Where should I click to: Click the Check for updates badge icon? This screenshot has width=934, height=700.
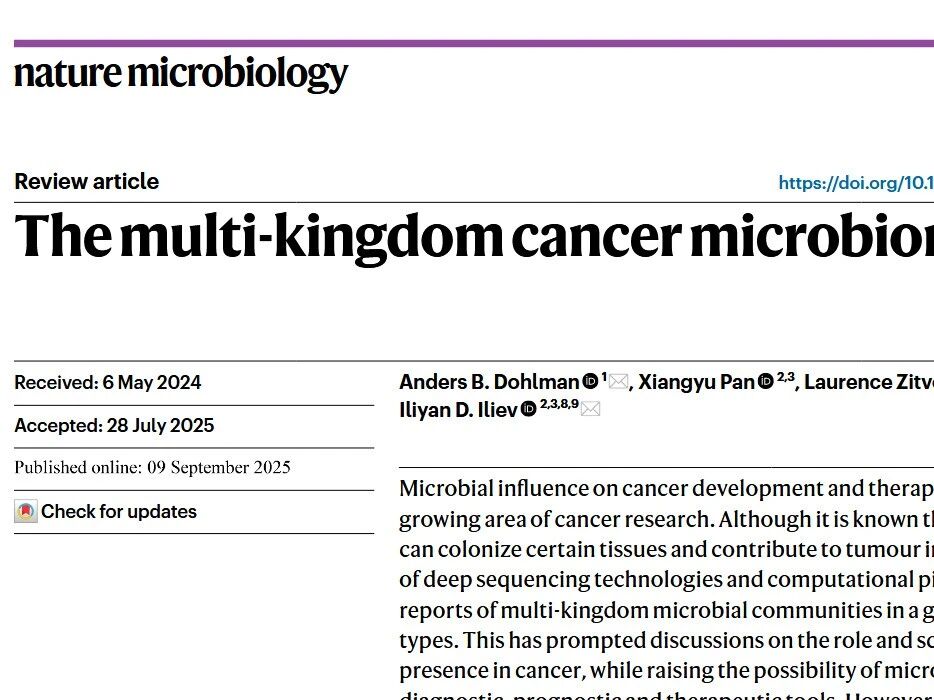(26, 512)
